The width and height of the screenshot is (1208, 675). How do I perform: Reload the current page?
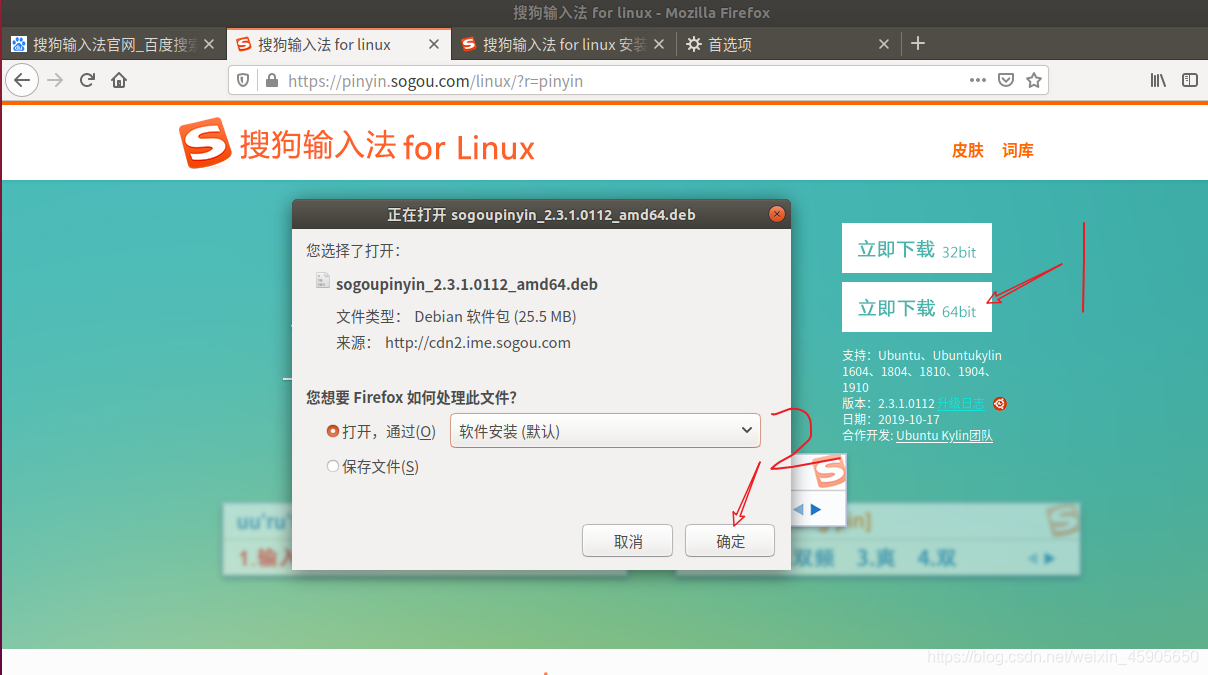point(87,80)
